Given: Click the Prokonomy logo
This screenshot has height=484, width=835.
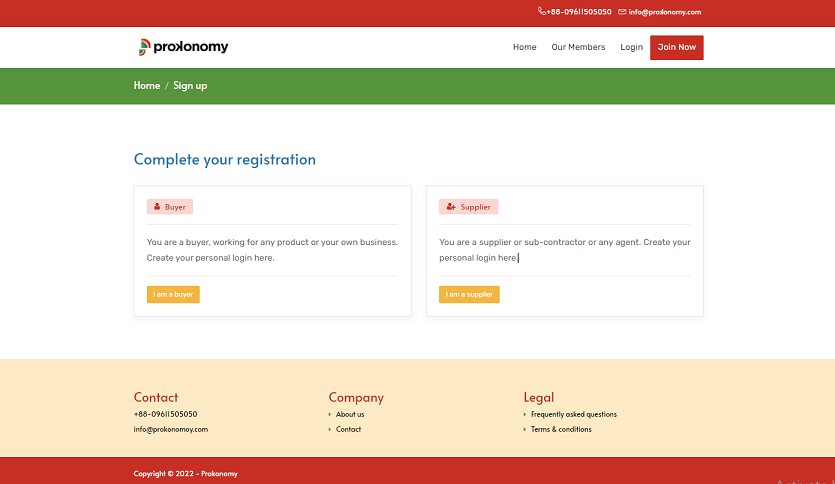Looking at the screenshot, I should tap(183, 47).
